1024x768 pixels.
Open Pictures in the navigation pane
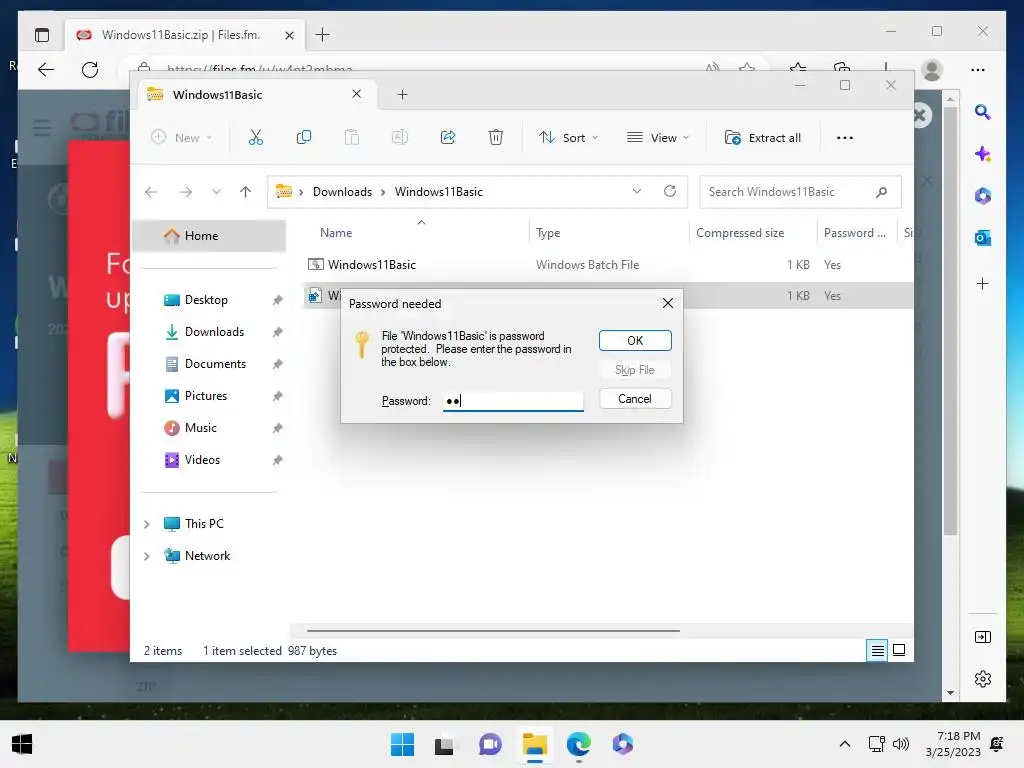(206, 396)
